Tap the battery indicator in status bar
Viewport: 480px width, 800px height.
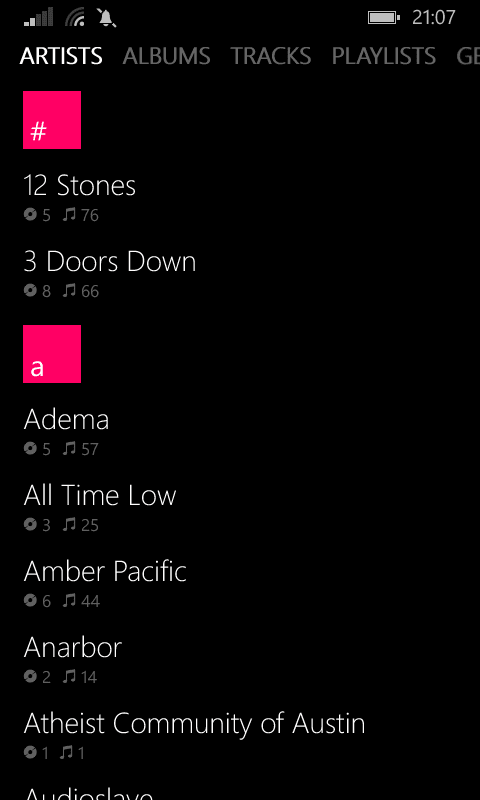coord(384,18)
